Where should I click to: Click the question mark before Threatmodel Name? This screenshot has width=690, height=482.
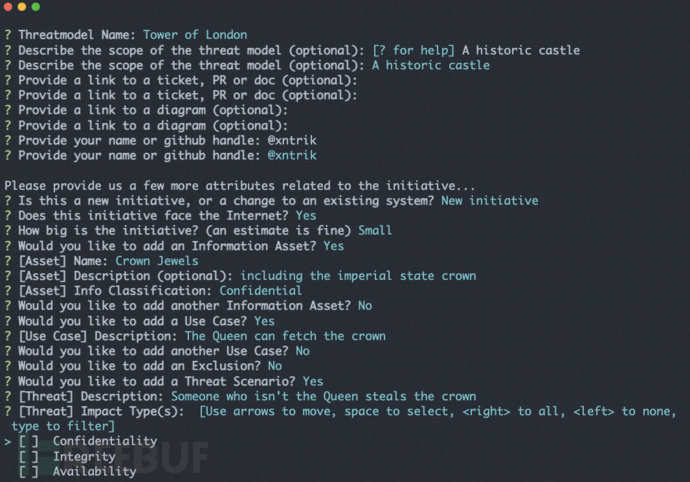[x=8, y=35]
